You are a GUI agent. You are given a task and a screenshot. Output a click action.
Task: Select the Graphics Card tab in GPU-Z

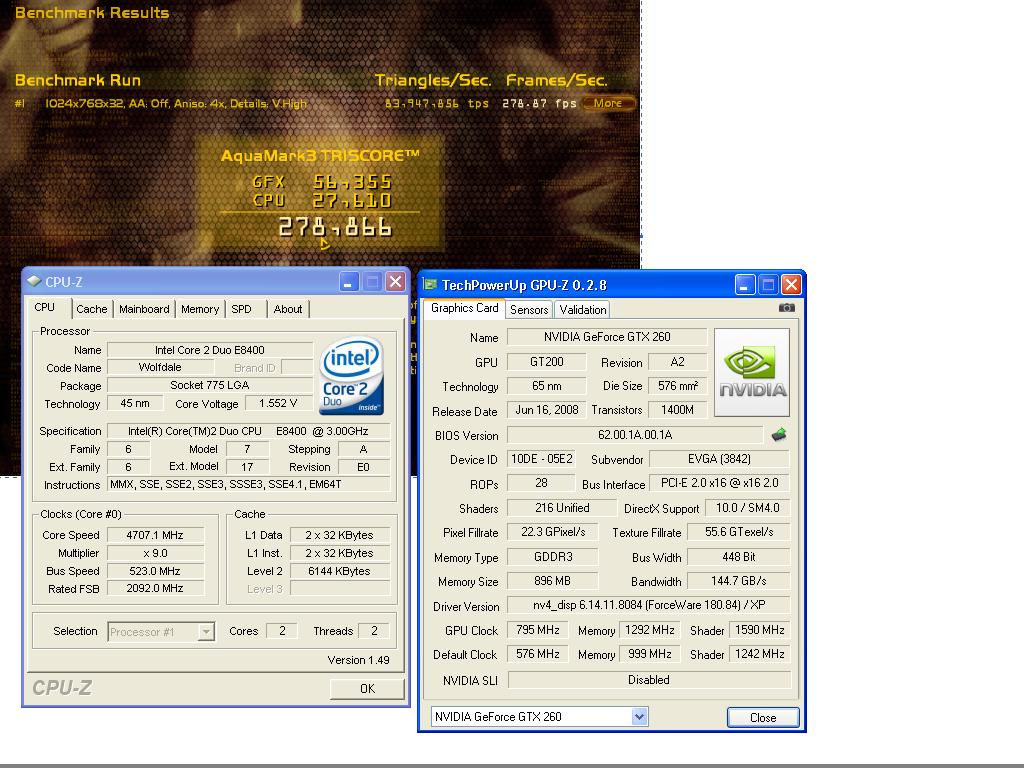click(x=464, y=308)
